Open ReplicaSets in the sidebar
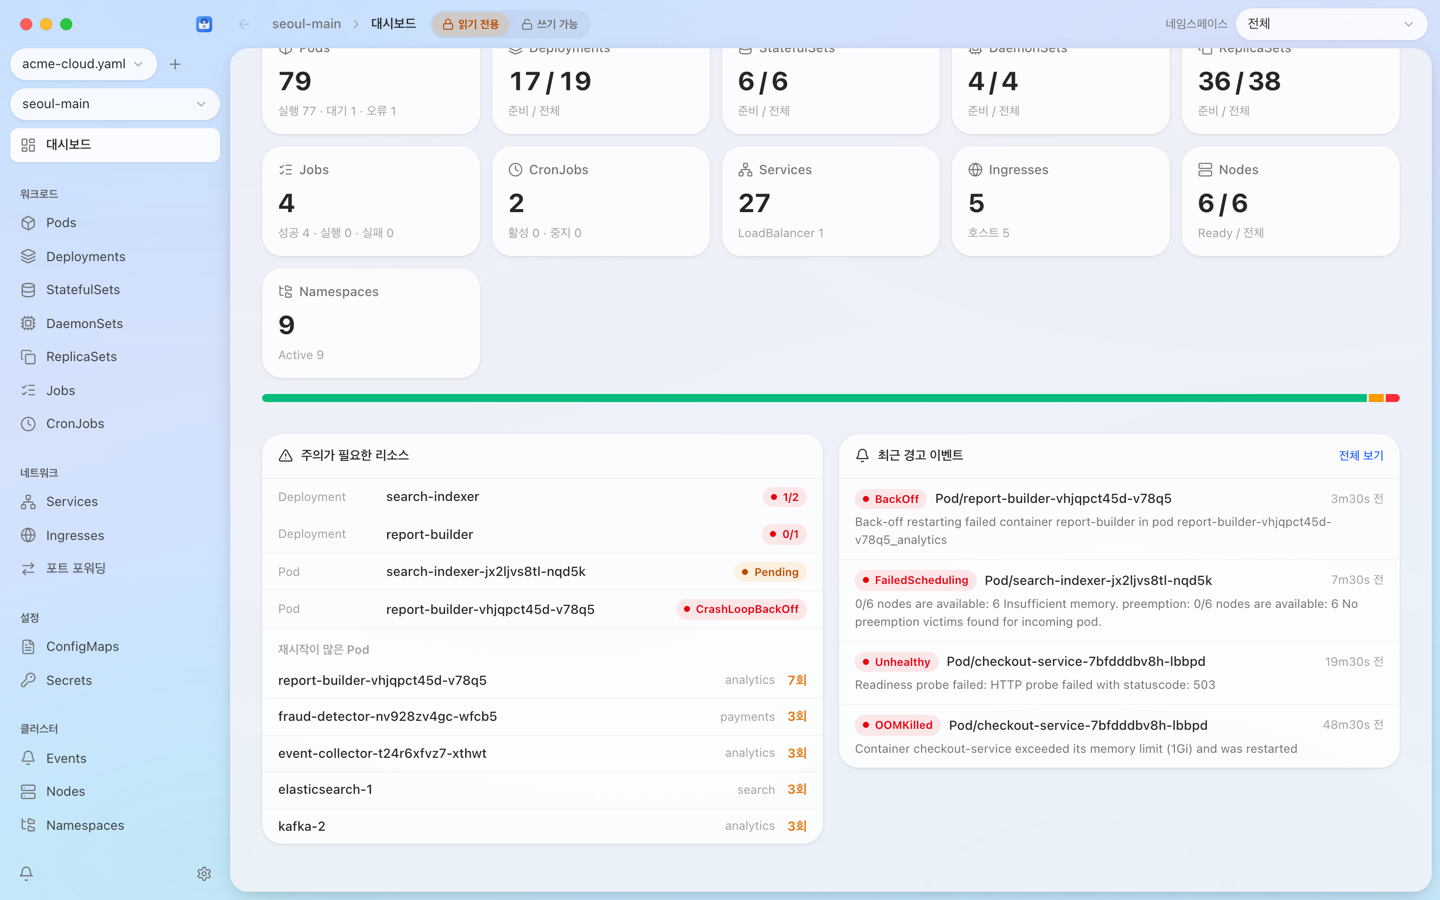This screenshot has height=900, width=1440. [x=115, y=357]
